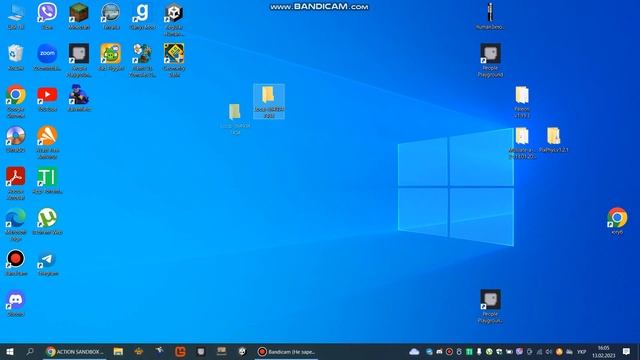640x360 pixels.
Task: Select People Playground shortcut at top right
Action: [490, 60]
